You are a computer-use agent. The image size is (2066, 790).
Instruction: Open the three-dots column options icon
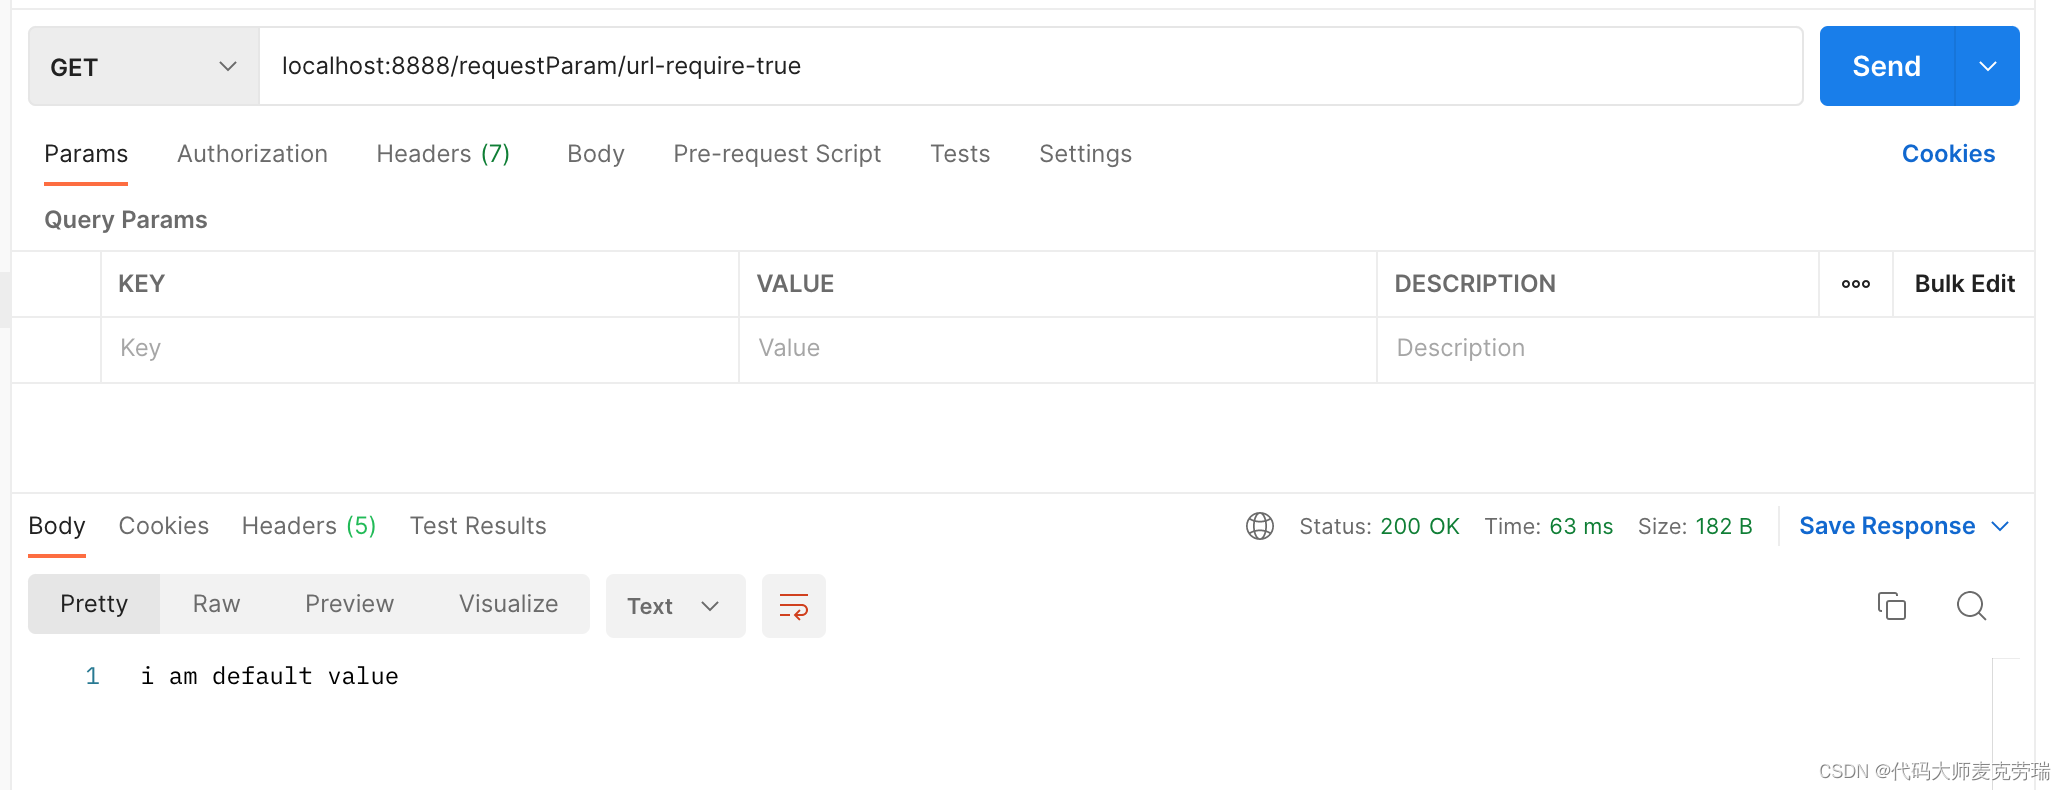[1856, 284]
